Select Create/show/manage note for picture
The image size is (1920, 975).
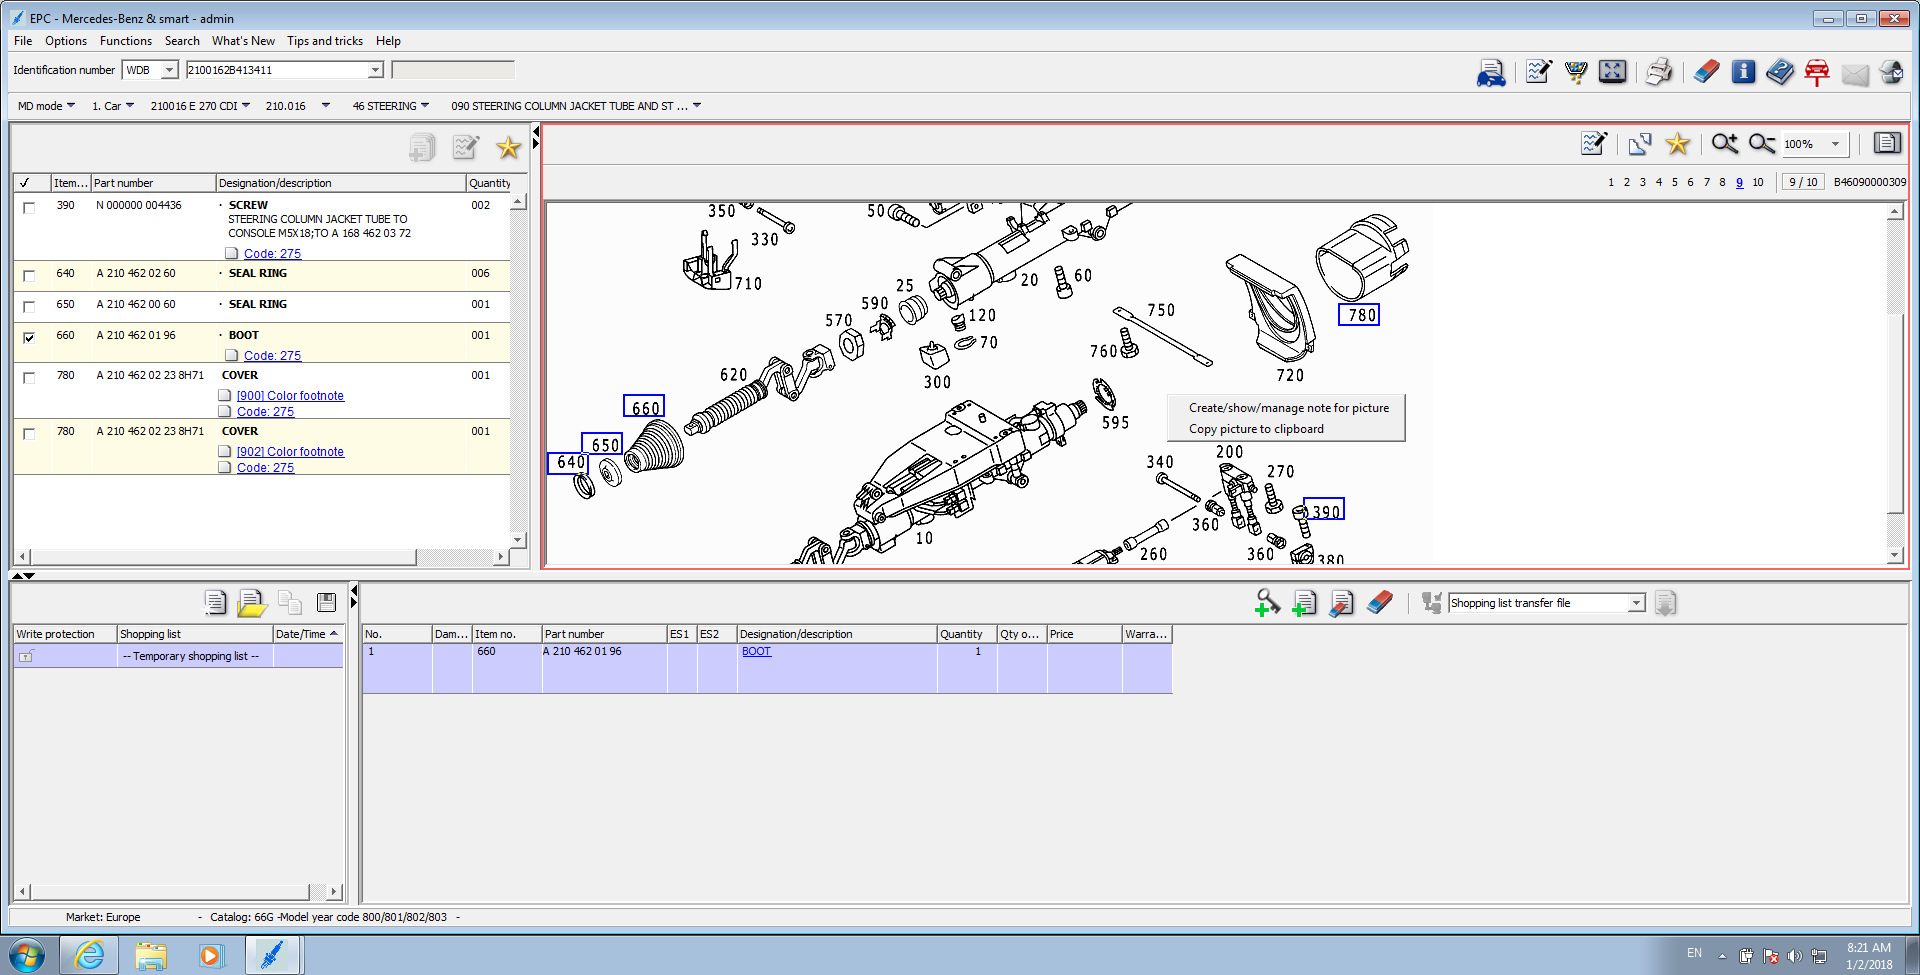coord(1289,408)
